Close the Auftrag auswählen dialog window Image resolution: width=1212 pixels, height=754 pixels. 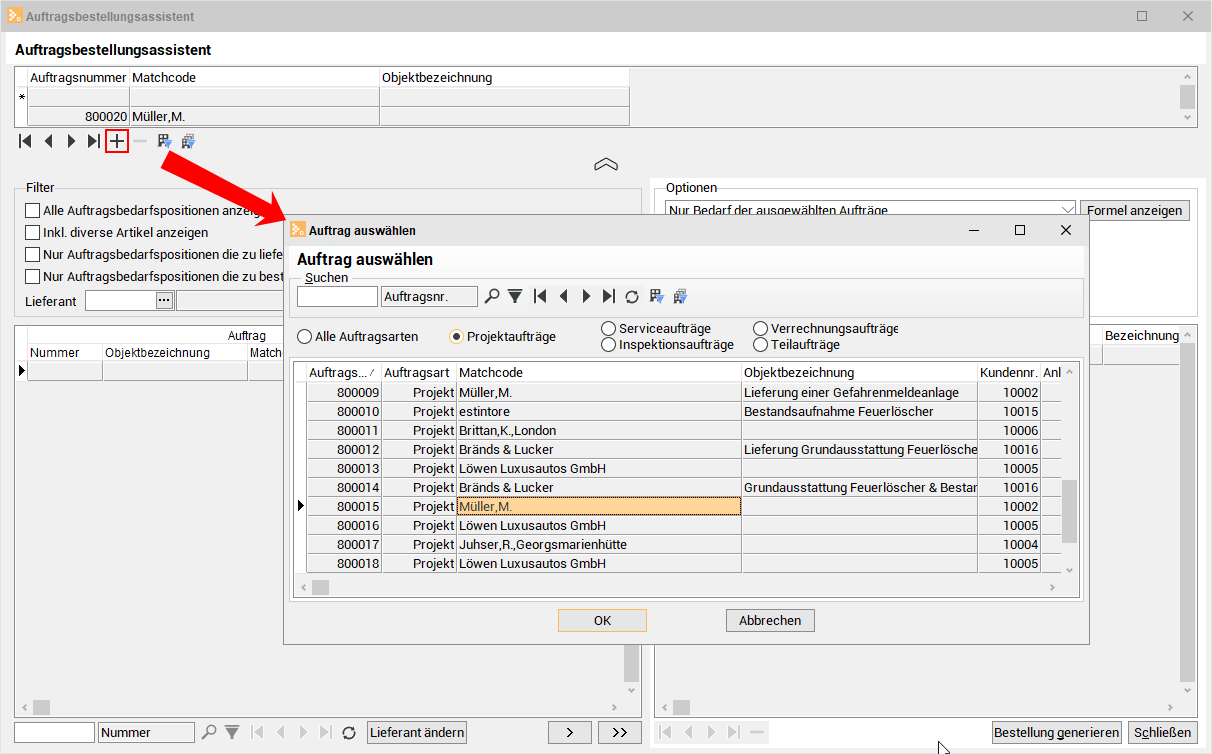(1066, 230)
